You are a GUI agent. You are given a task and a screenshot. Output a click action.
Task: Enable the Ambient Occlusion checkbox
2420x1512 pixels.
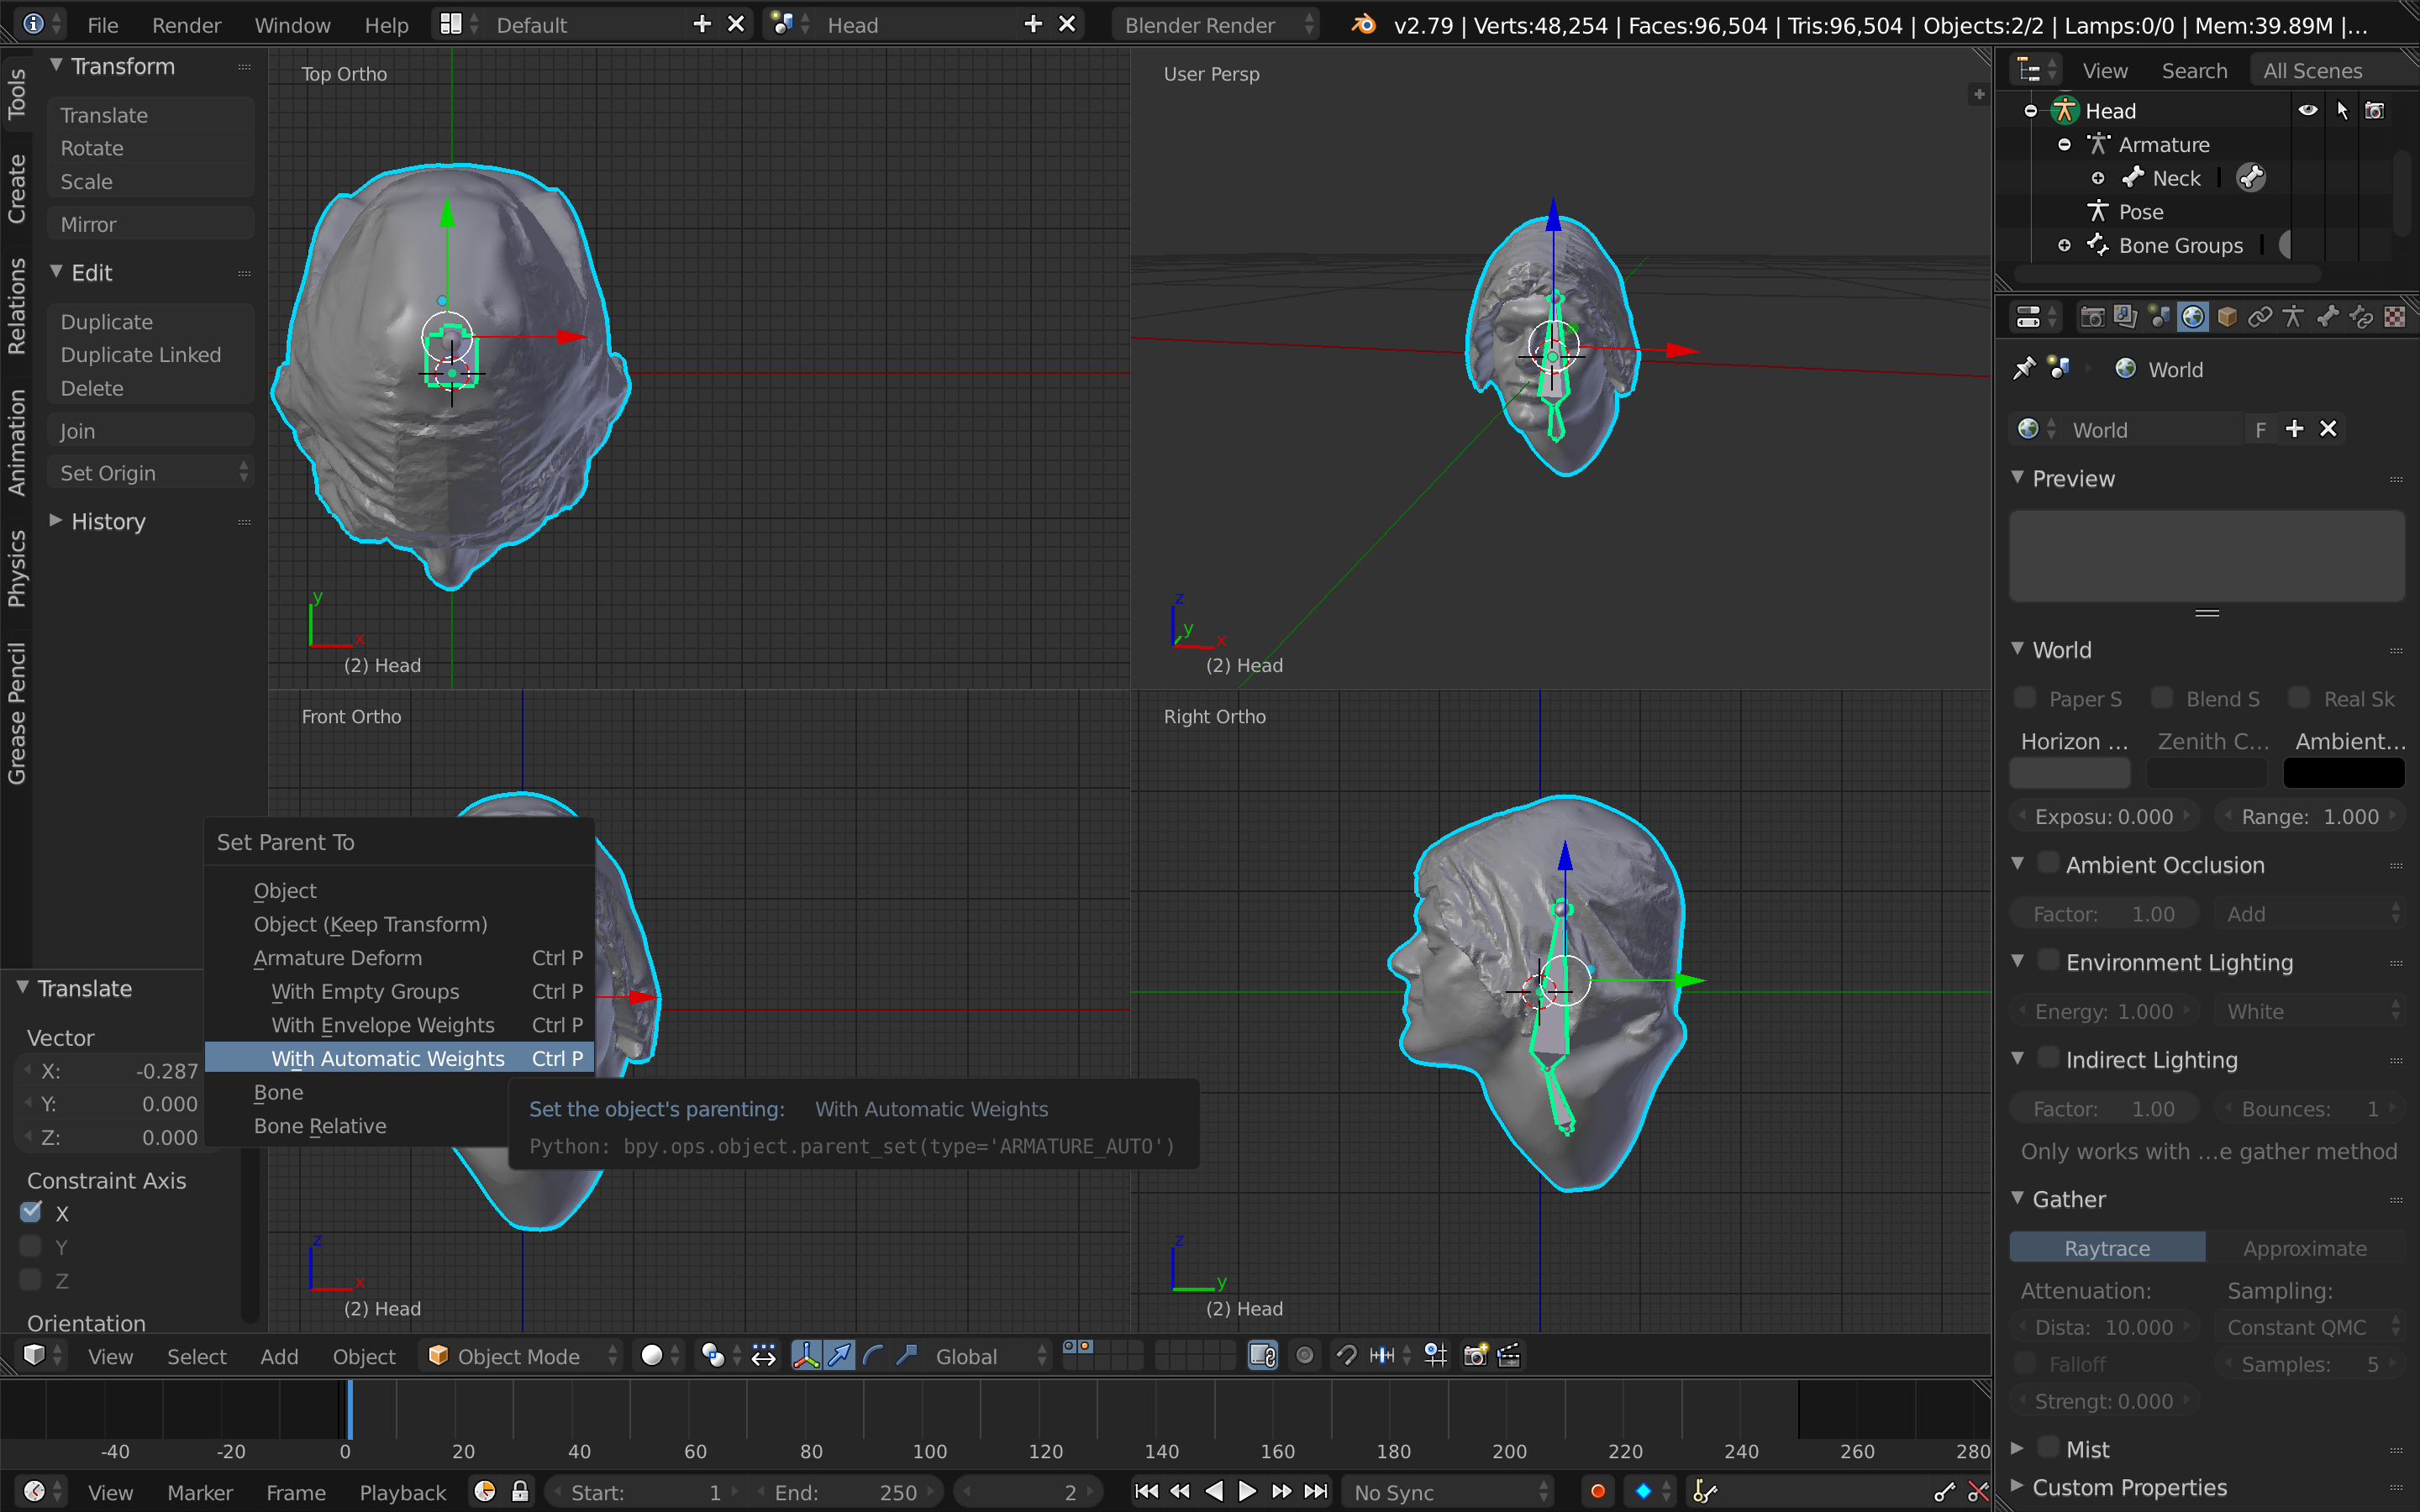click(2049, 864)
